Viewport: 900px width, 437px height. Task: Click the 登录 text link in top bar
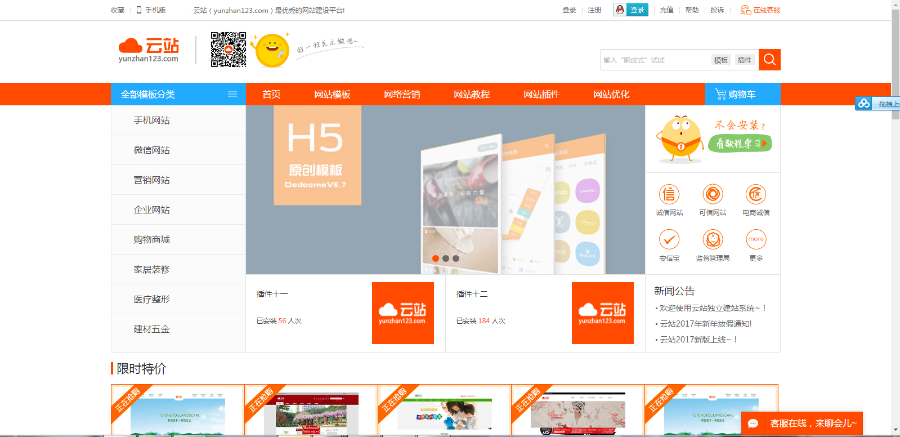[569, 10]
